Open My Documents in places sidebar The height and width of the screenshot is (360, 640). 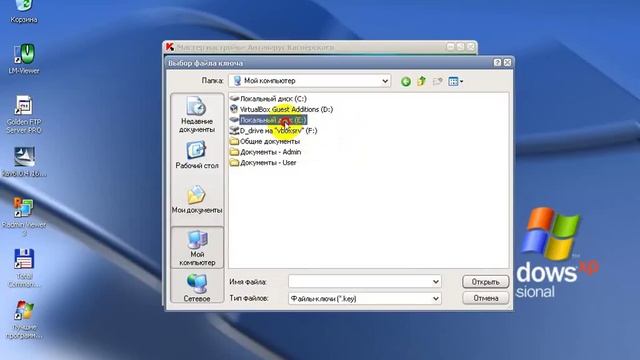[197, 200]
